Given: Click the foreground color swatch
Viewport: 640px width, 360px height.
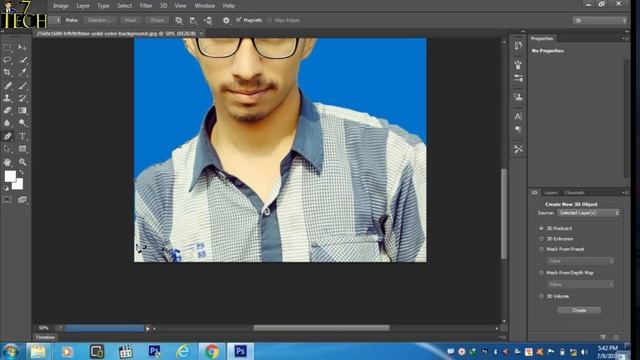Looking at the screenshot, I should point(10,176).
